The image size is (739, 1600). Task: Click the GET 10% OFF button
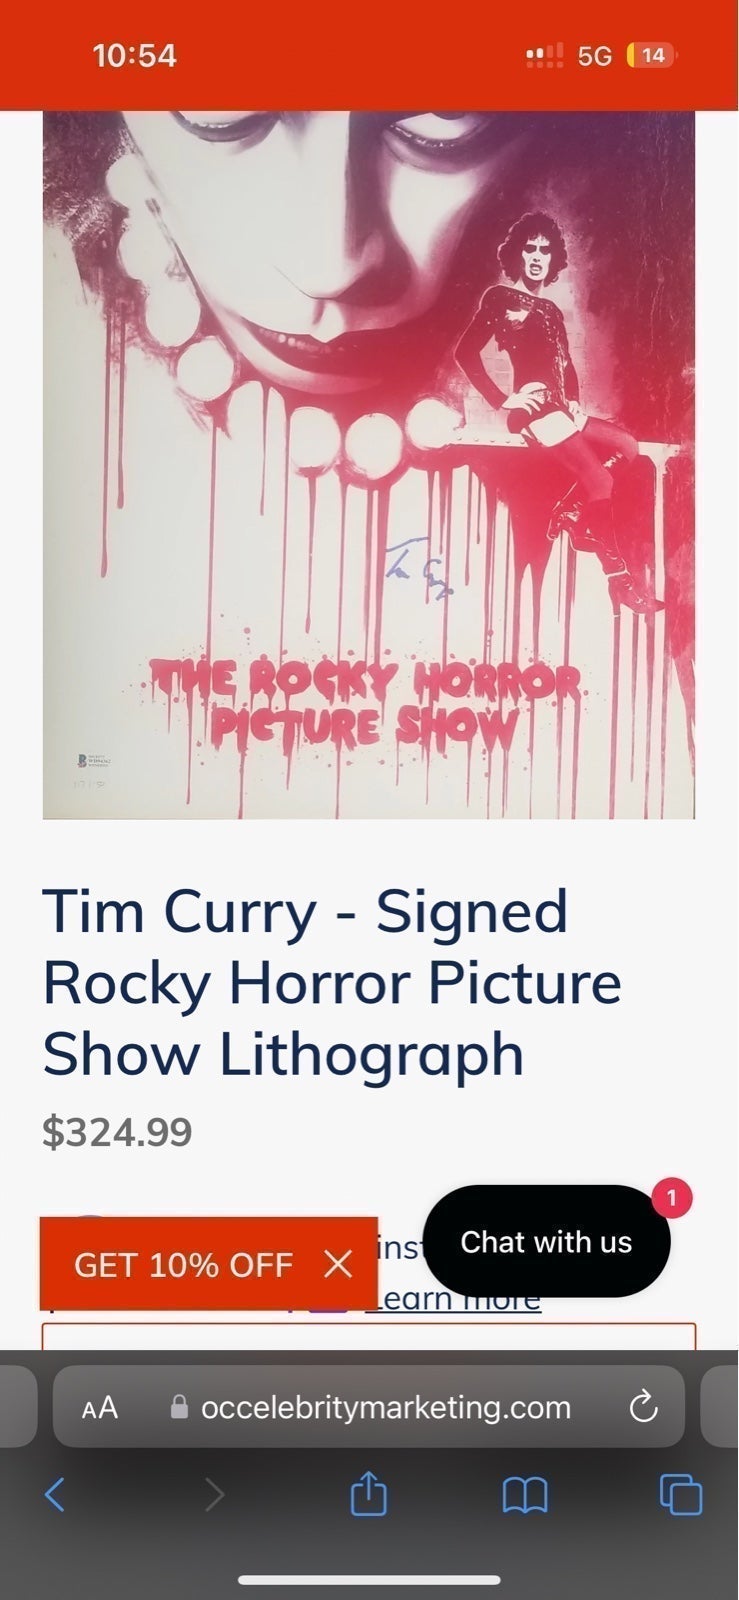point(183,1265)
